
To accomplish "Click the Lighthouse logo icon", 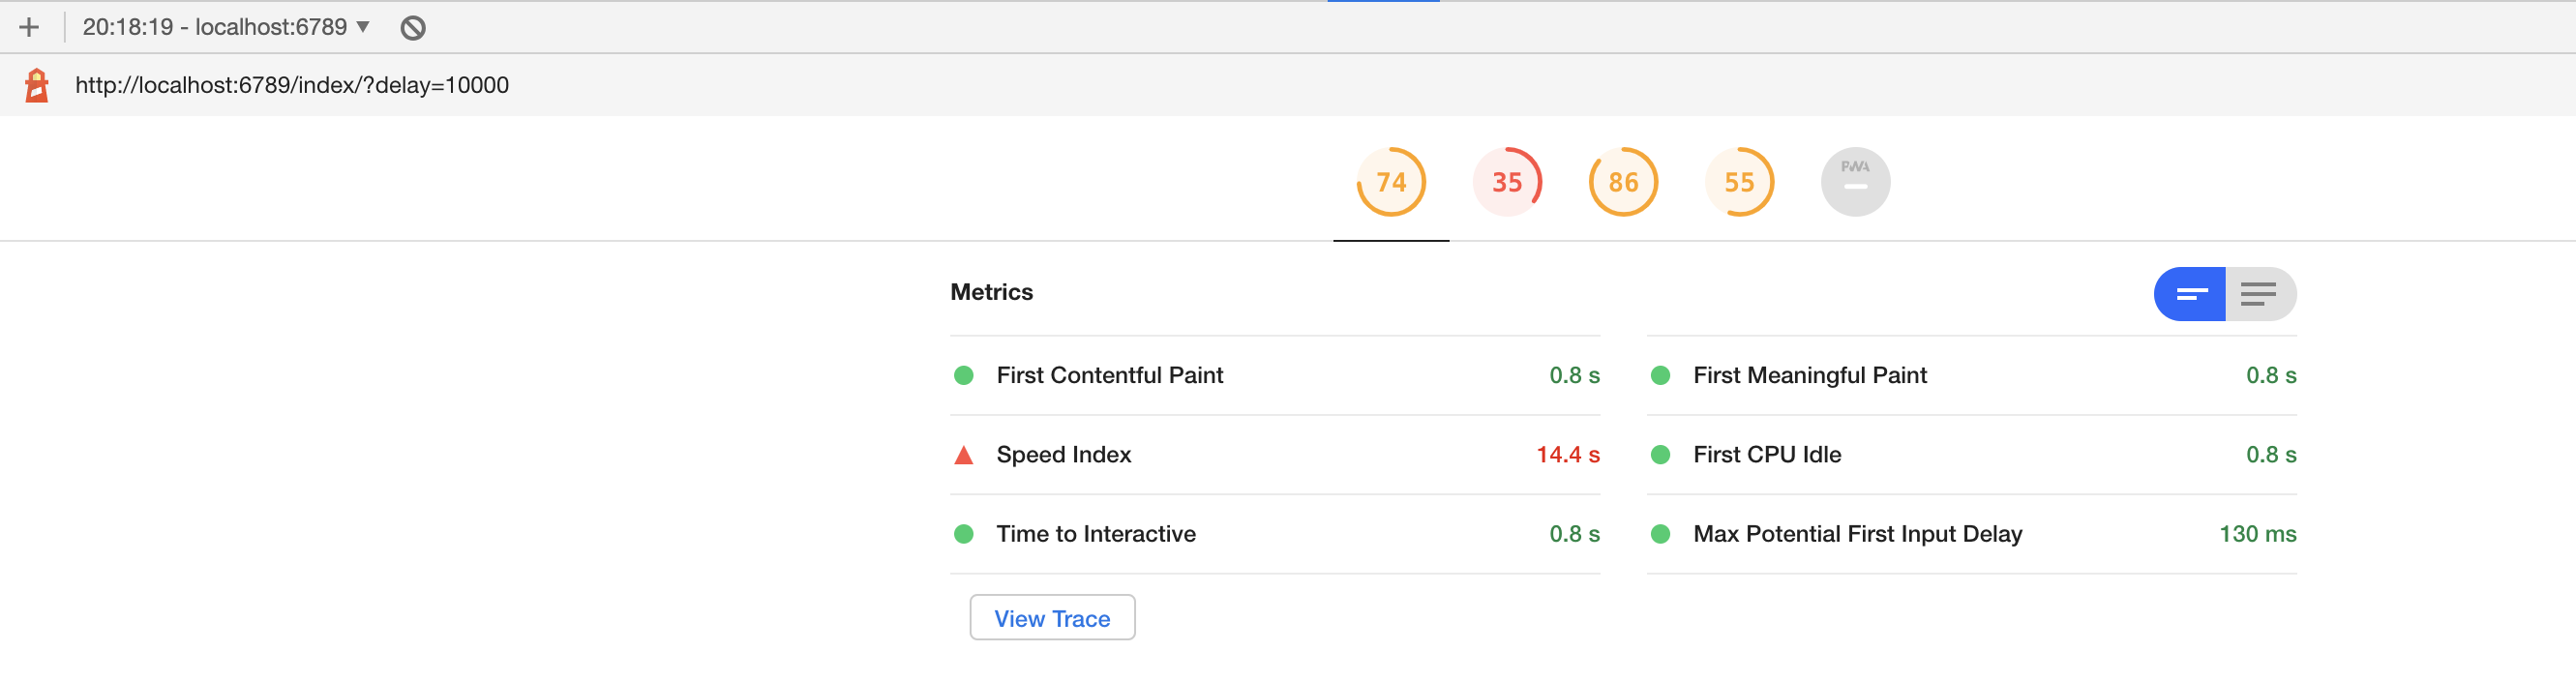I will coord(37,85).
